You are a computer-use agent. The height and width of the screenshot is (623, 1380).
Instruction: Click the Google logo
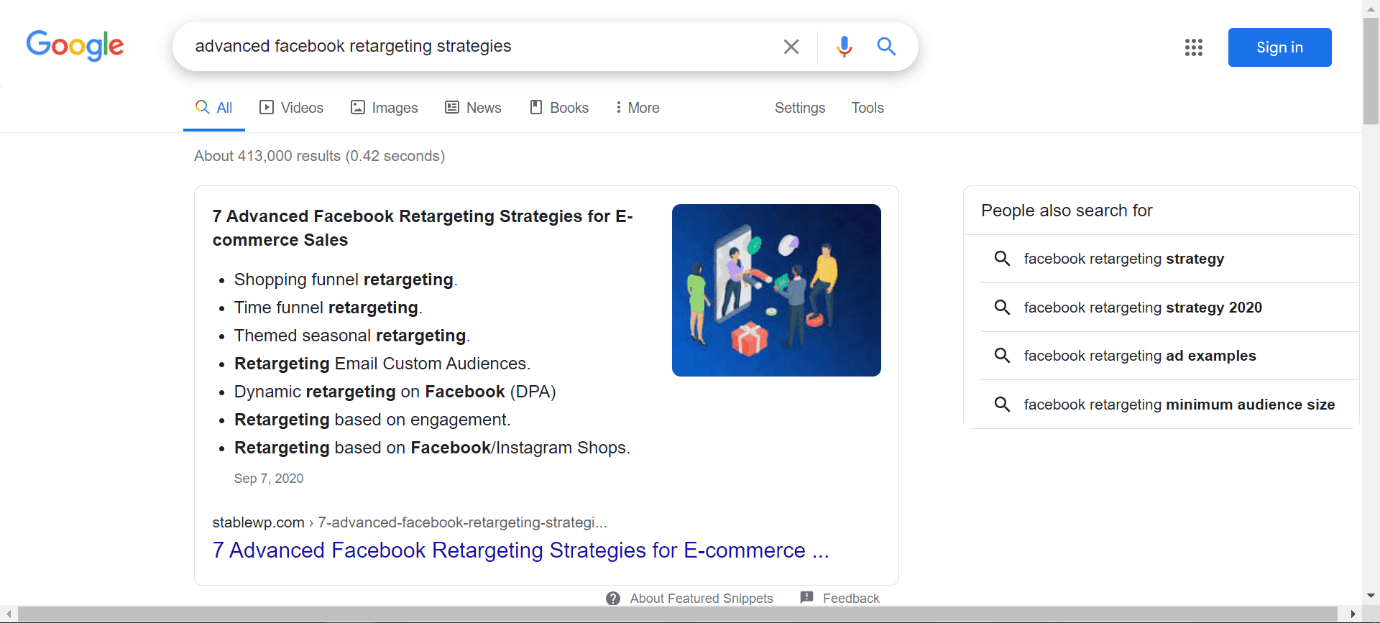(x=75, y=46)
